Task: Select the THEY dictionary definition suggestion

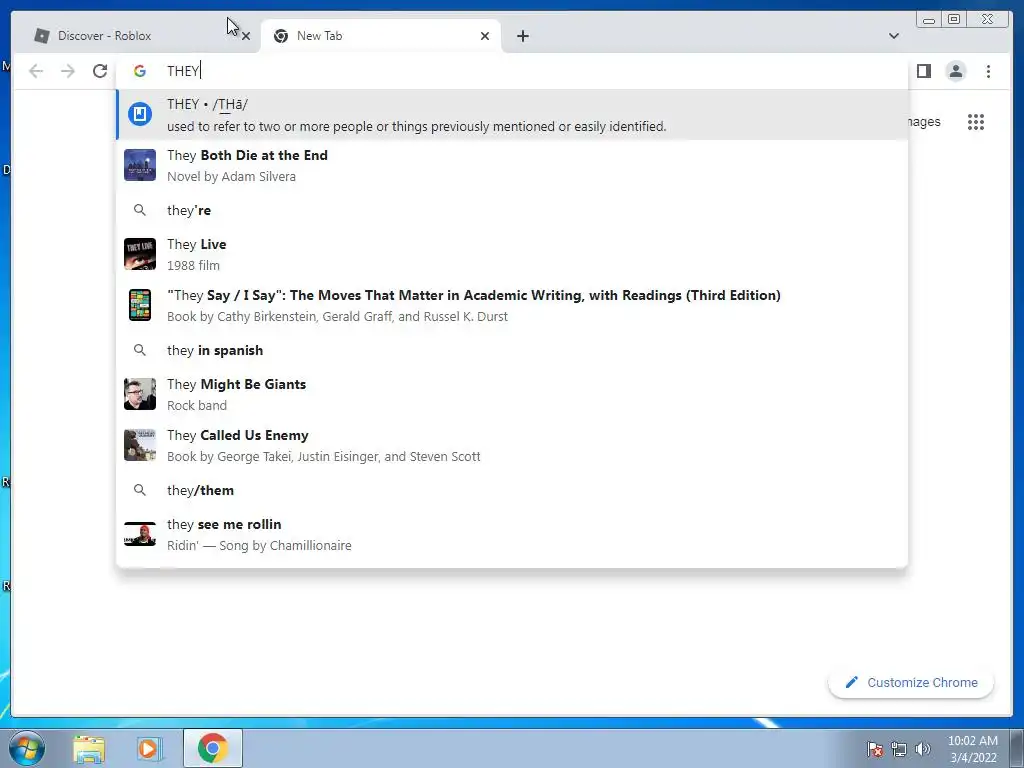Action: click(x=512, y=114)
